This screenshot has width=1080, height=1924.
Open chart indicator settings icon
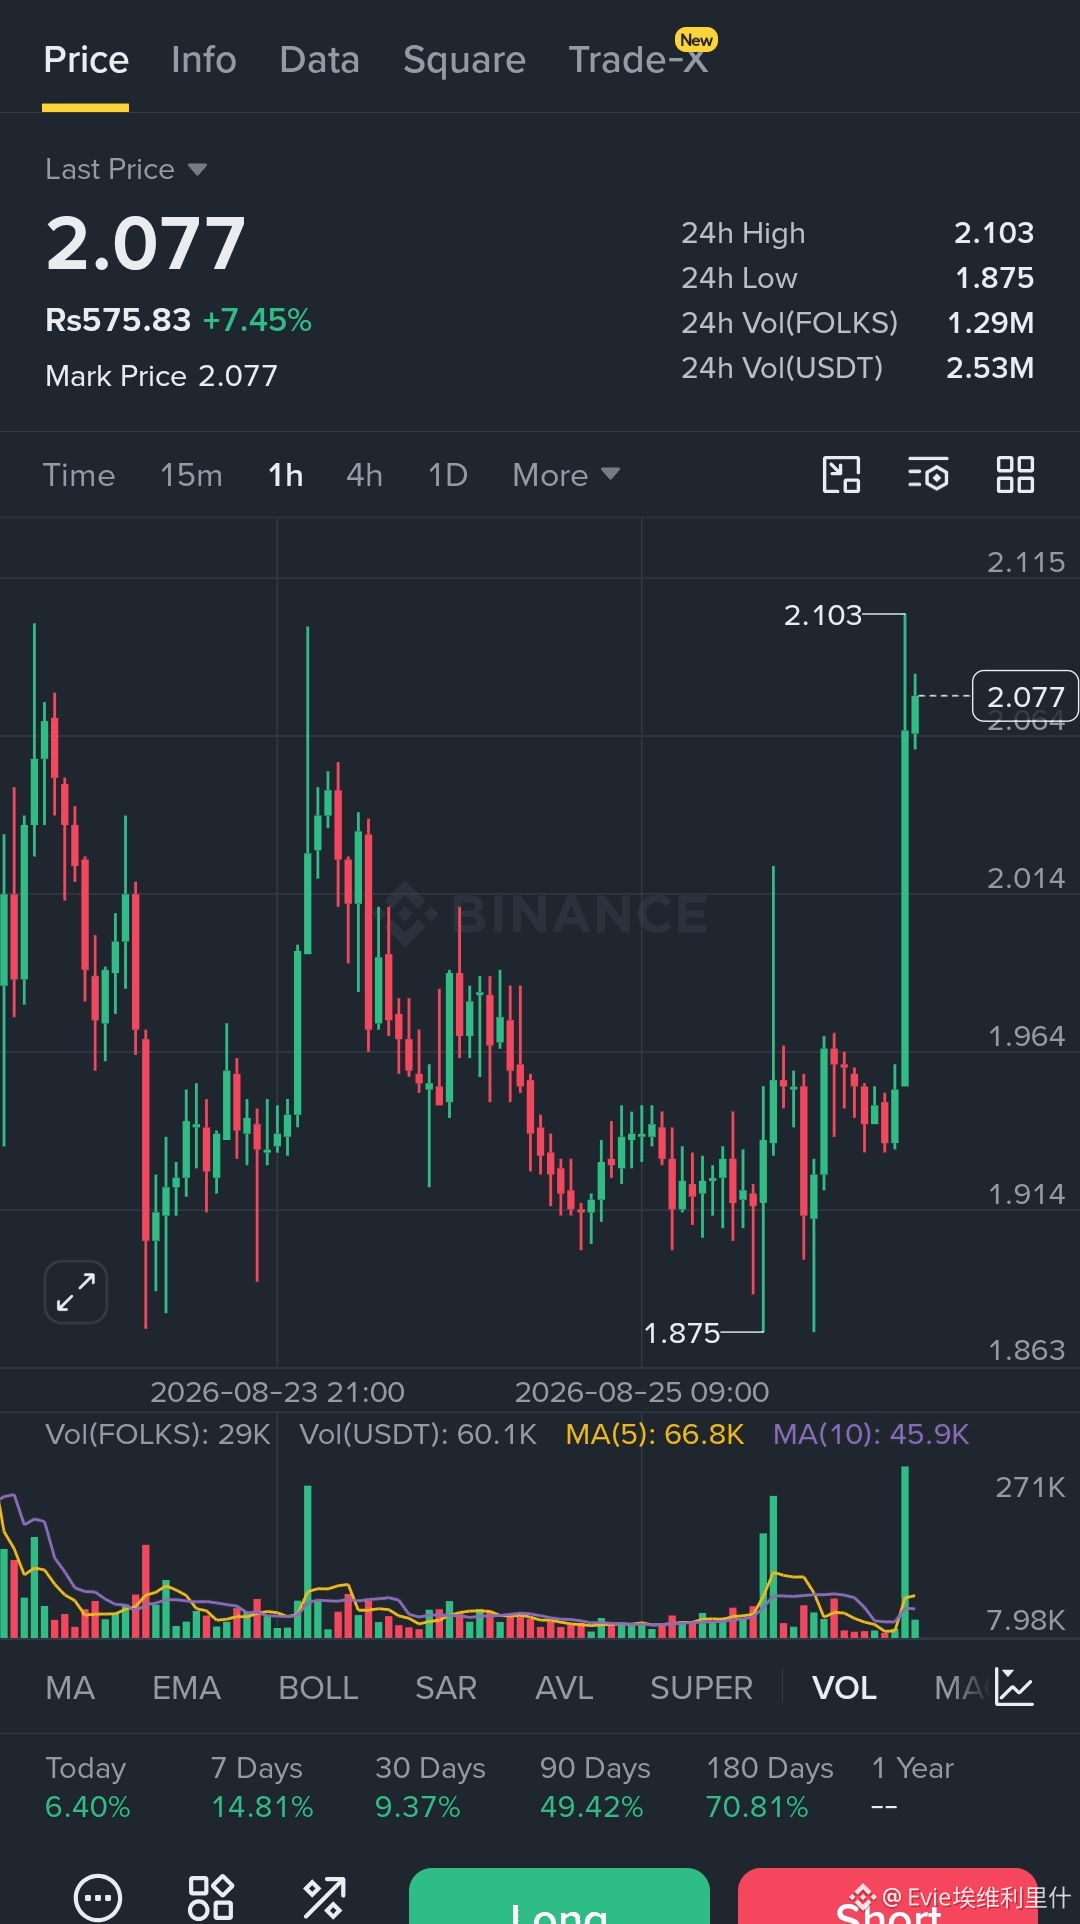click(x=928, y=475)
